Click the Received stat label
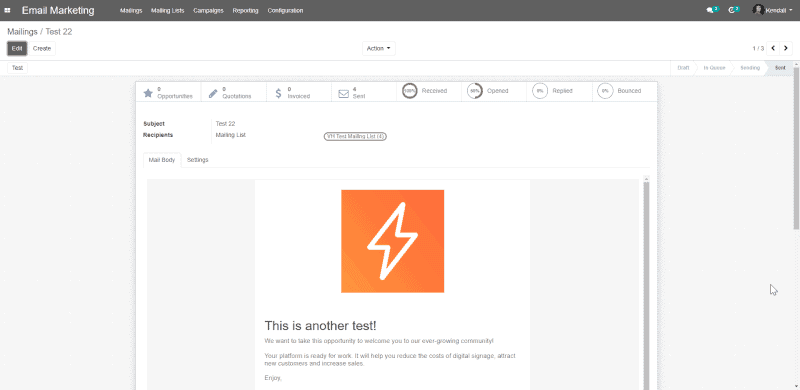 [434, 91]
